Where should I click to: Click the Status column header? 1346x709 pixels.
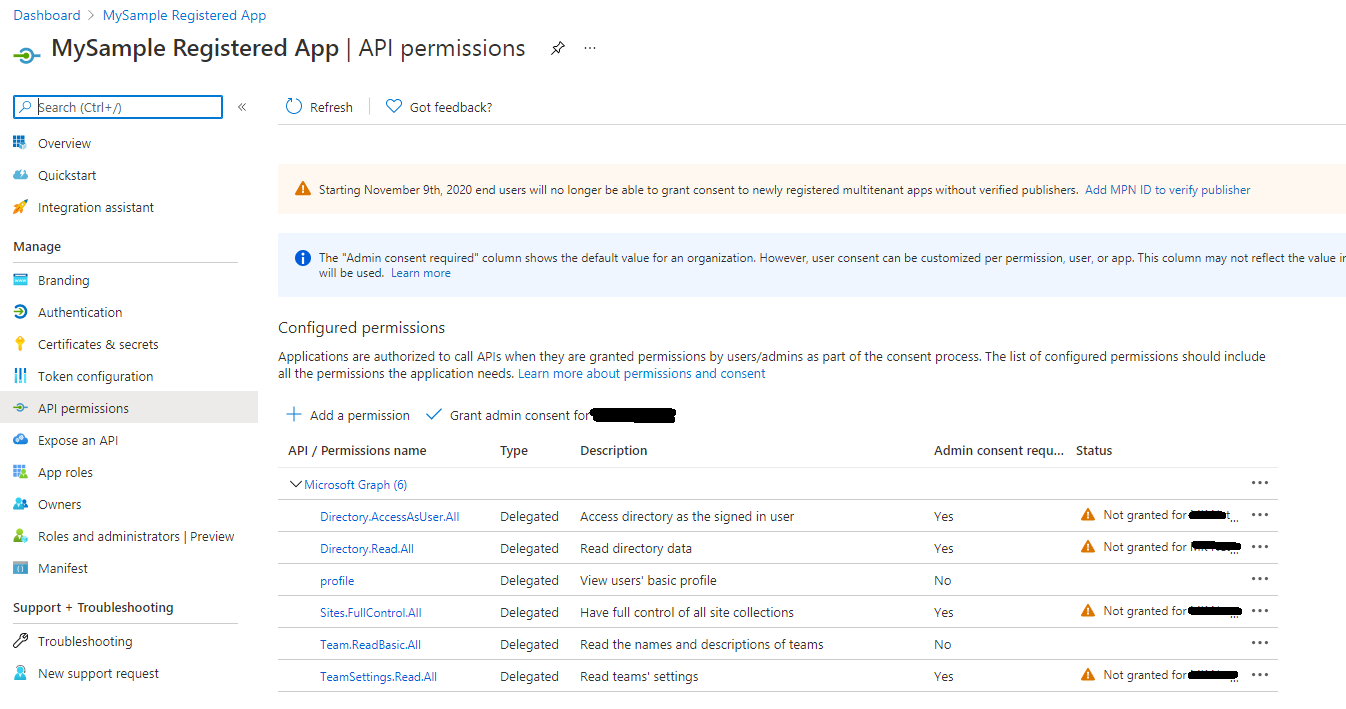pos(1094,451)
